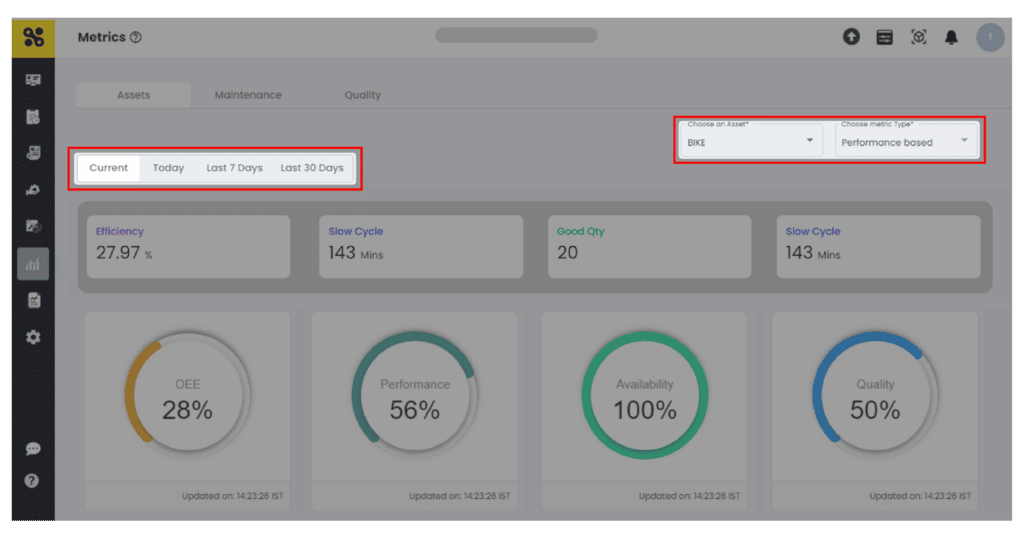Open the reports clipboard icon in sidebar

(x=33, y=300)
